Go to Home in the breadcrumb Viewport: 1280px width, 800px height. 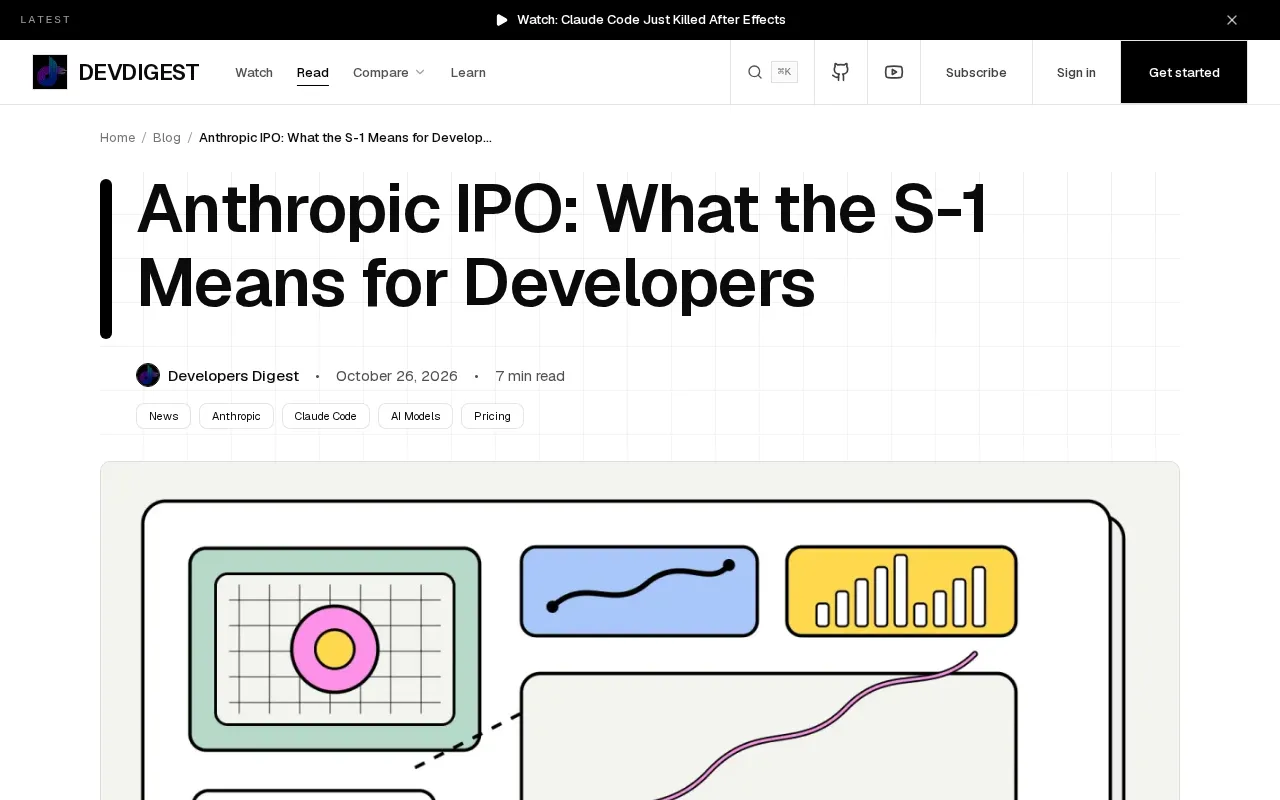(117, 137)
